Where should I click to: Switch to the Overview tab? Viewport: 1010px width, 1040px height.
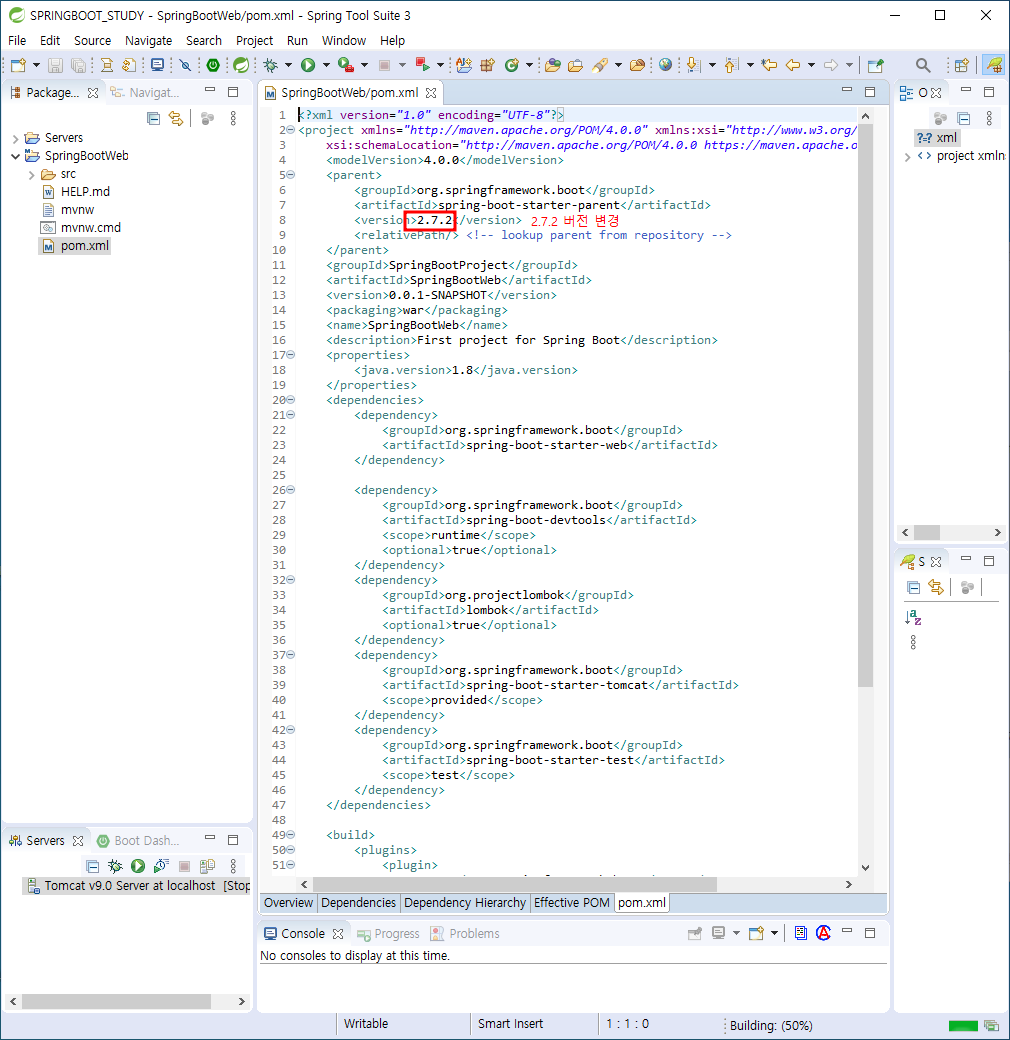pyautogui.click(x=288, y=903)
